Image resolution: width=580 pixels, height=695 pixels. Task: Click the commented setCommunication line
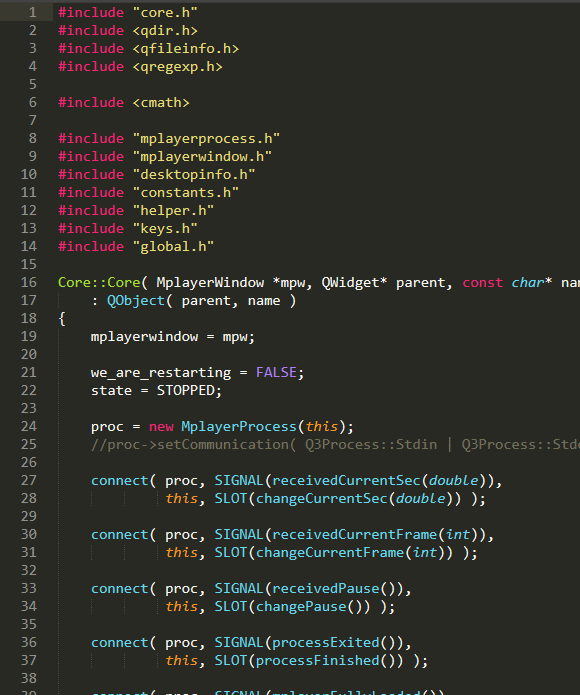[335, 444]
